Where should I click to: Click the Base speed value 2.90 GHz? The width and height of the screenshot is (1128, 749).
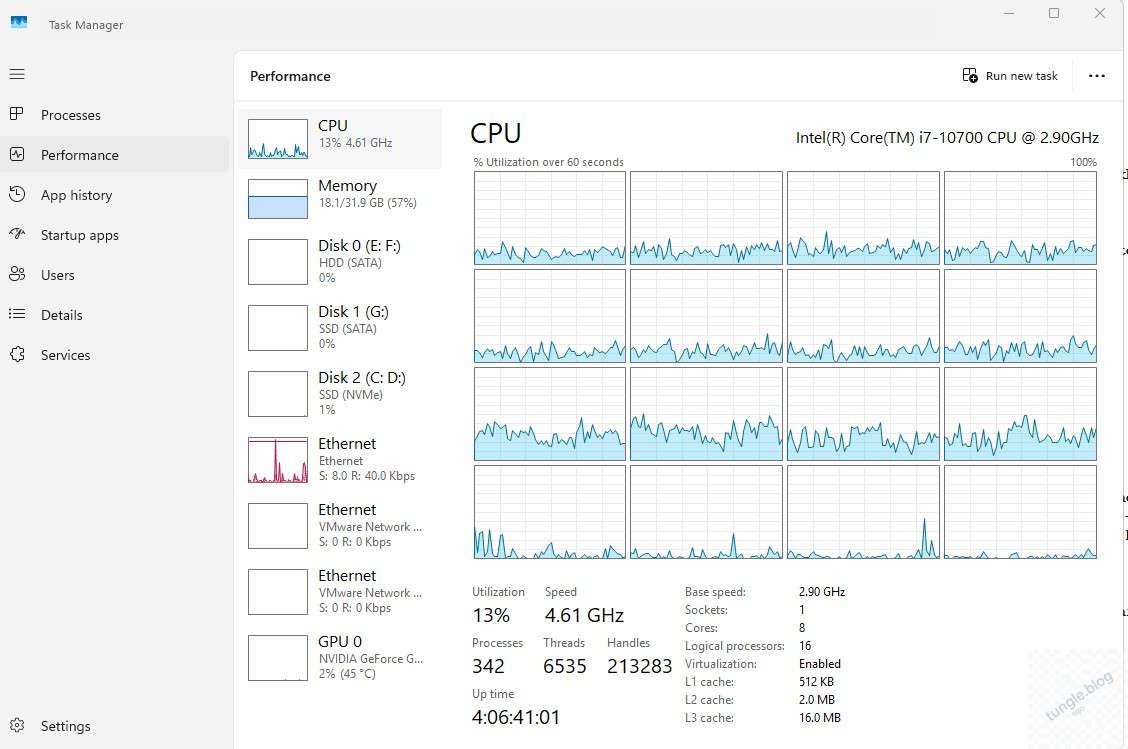[822, 591]
